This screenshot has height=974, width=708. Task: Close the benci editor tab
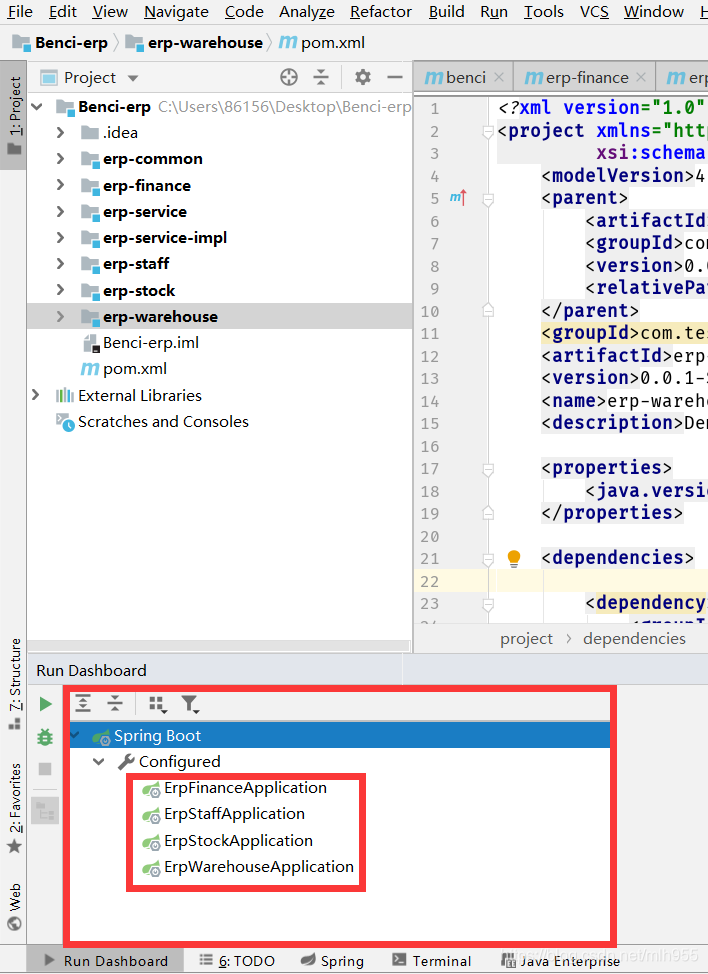[499, 77]
